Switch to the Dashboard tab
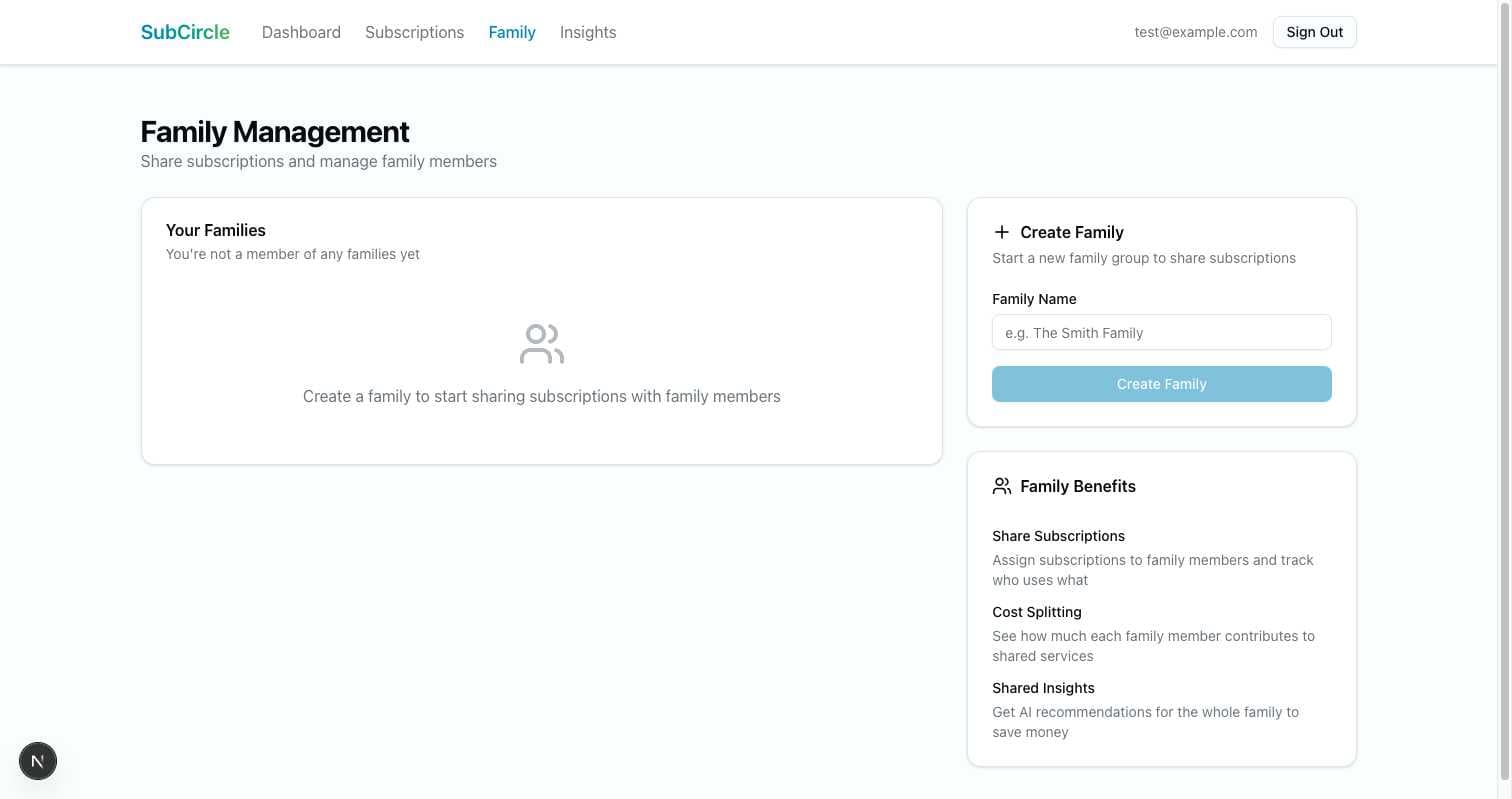This screenshot has height=799, width=1512. (x=301, y=32)
